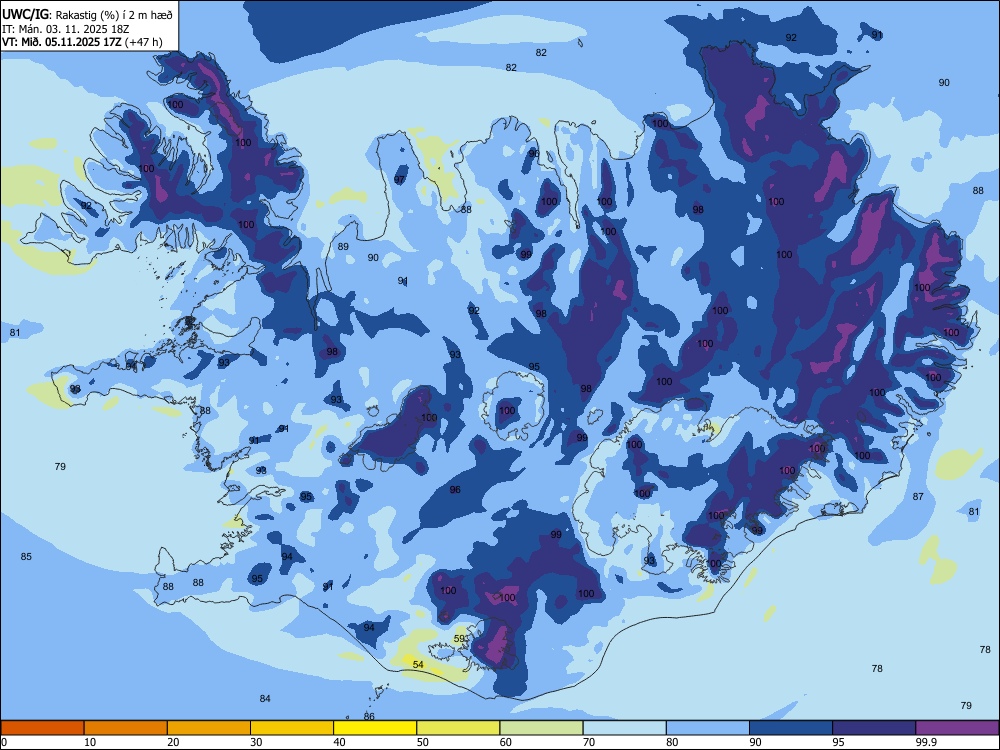The image size is (1000, 750).
Task: Choose the light green 60–70 legend swatch
Action: [x=541, y=728]
